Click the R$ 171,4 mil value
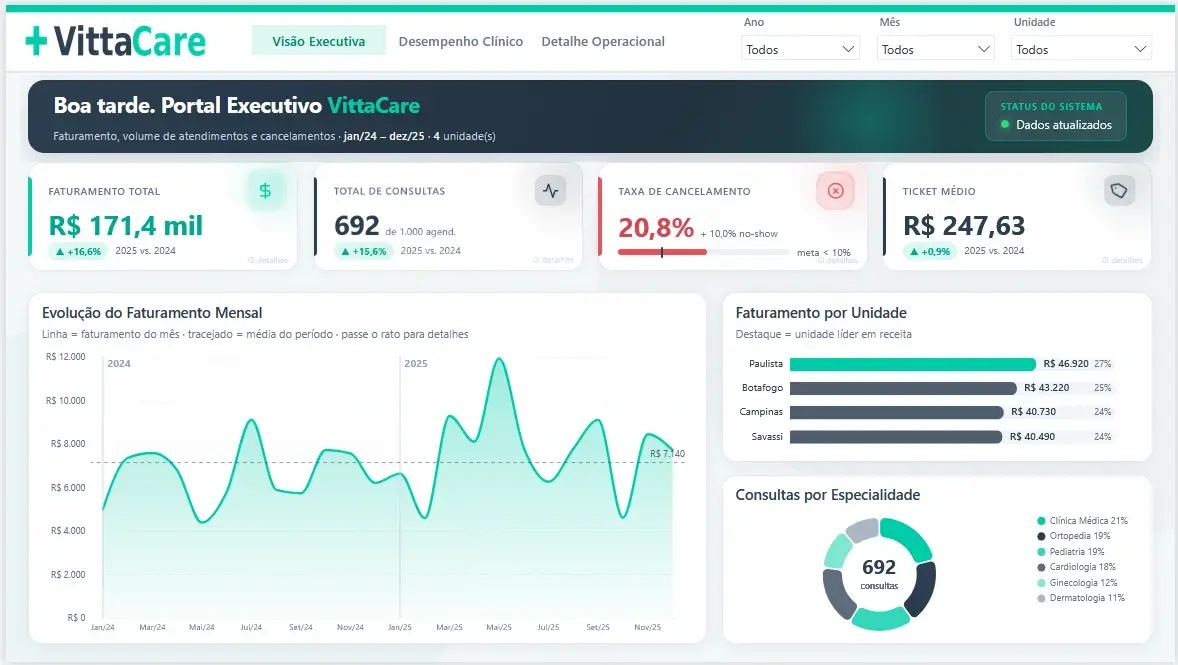Image resolution: width=1178 pixels, height=665 pixels. [x=125, y=225]
